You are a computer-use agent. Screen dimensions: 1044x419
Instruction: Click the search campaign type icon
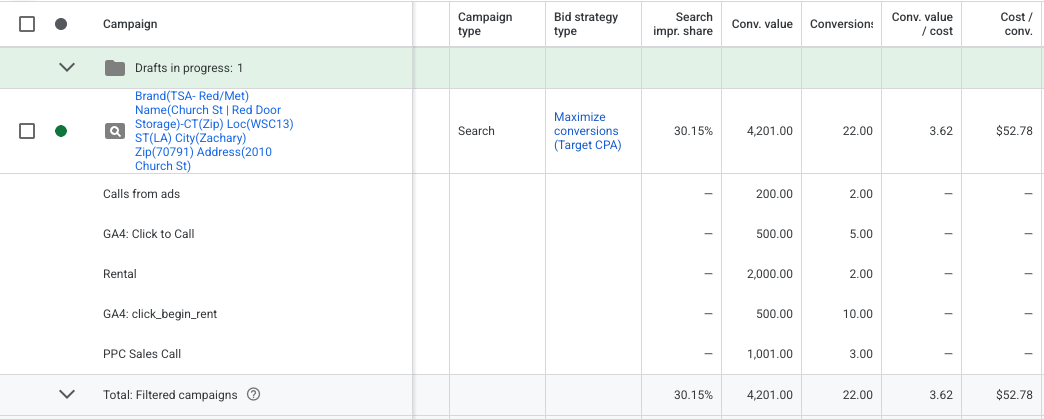click(115, 131)
